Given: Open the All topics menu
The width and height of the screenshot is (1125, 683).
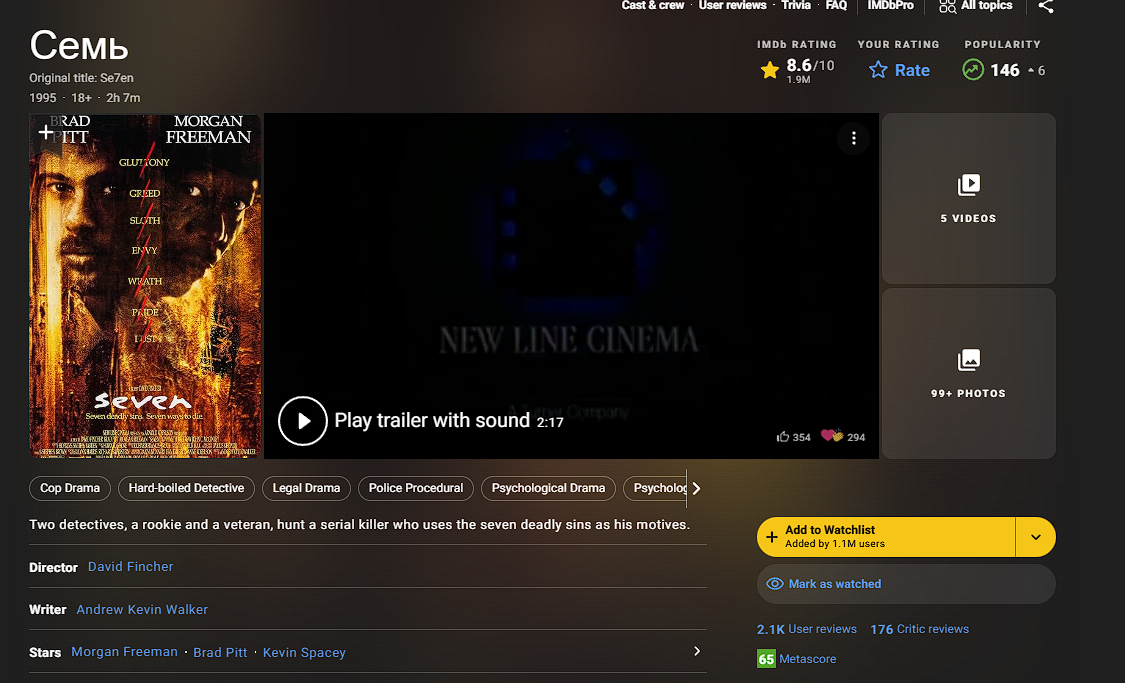Looking at the screenshot, I should [976, 6].
